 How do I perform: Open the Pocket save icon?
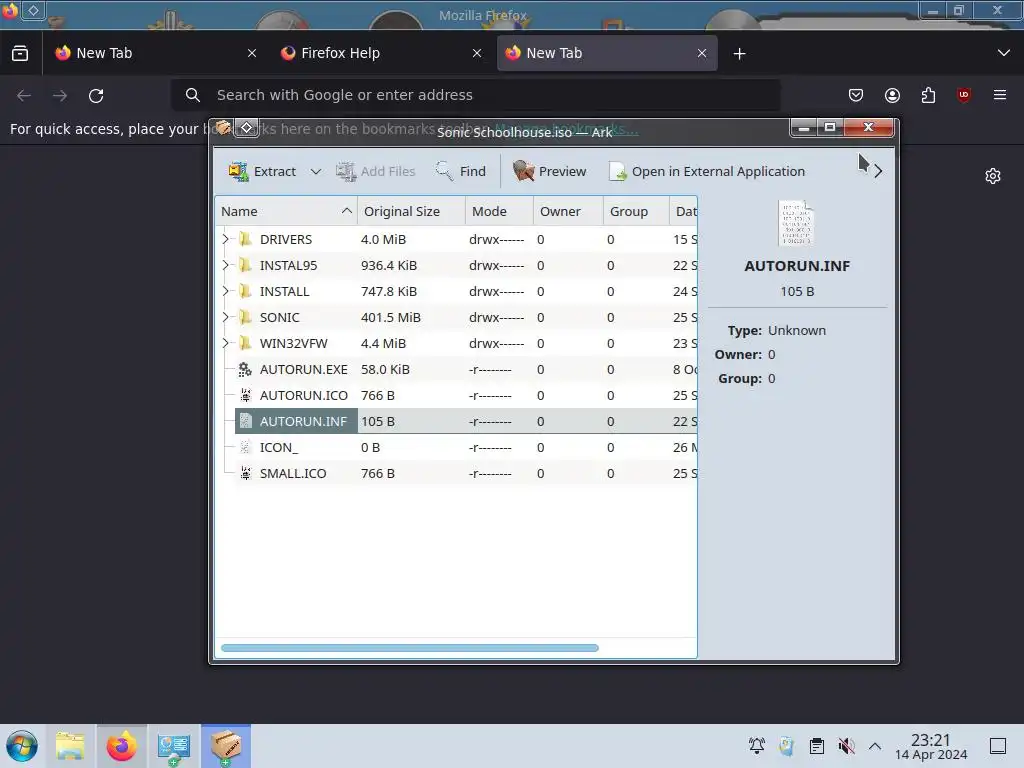[x=856, y=95]
